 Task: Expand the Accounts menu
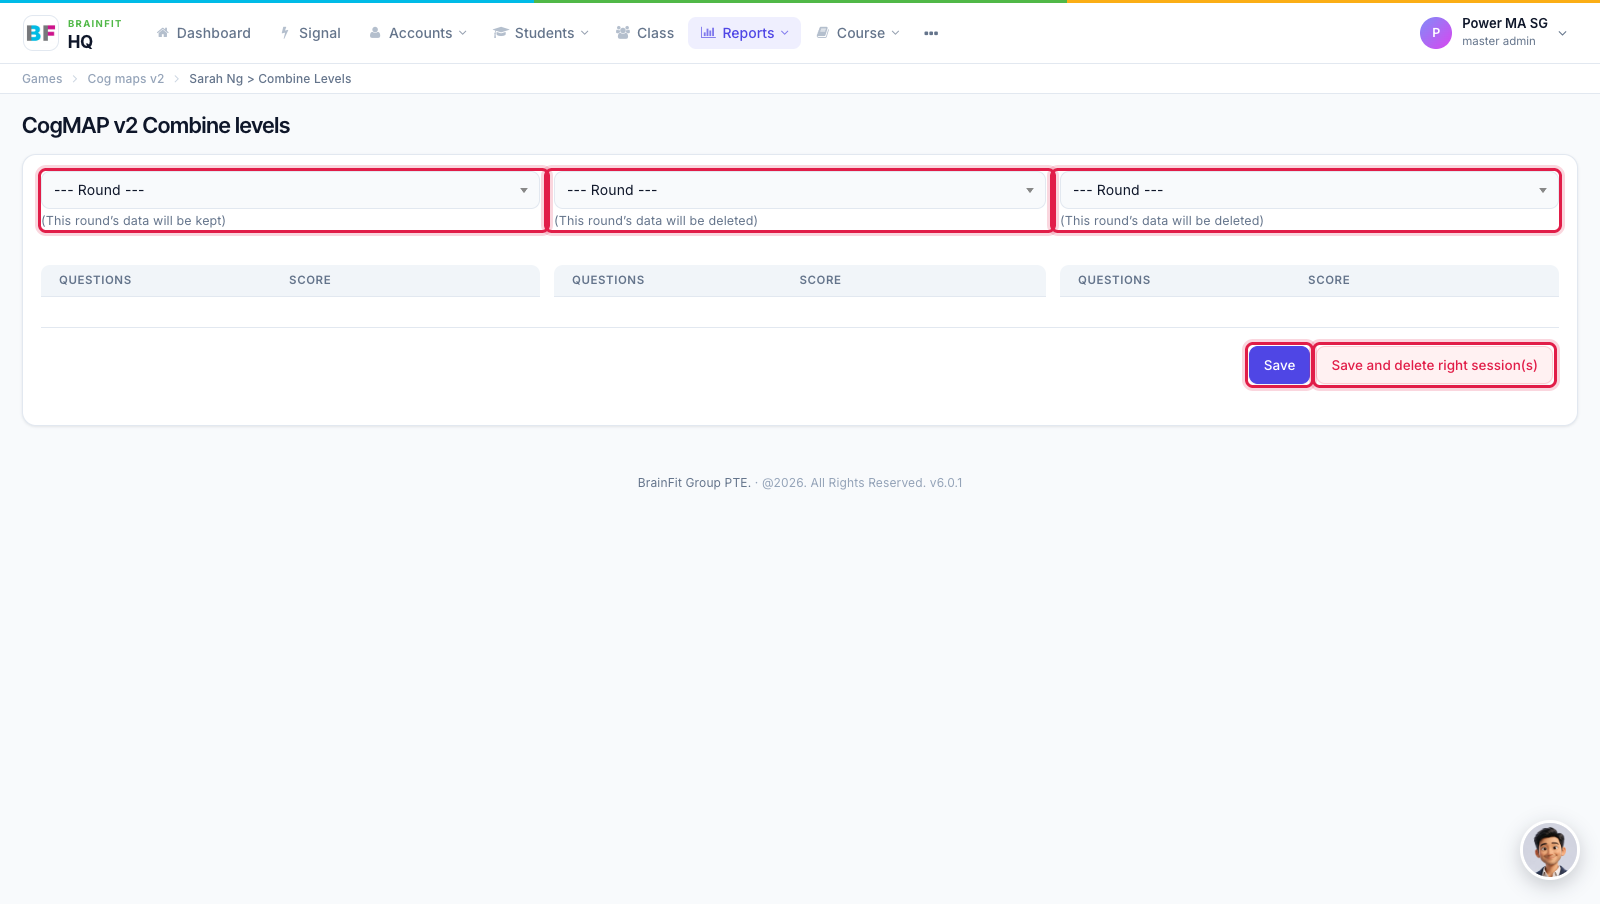(x=418, y=33)
